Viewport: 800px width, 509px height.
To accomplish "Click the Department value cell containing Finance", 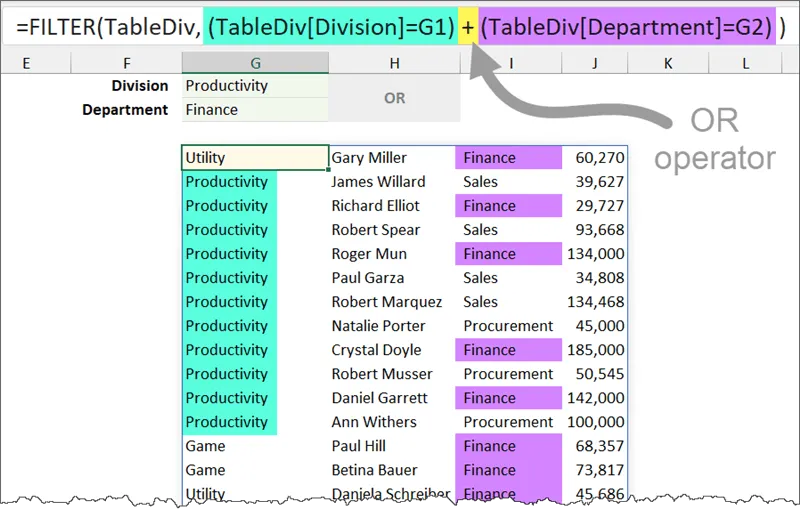I will point(255,110).
